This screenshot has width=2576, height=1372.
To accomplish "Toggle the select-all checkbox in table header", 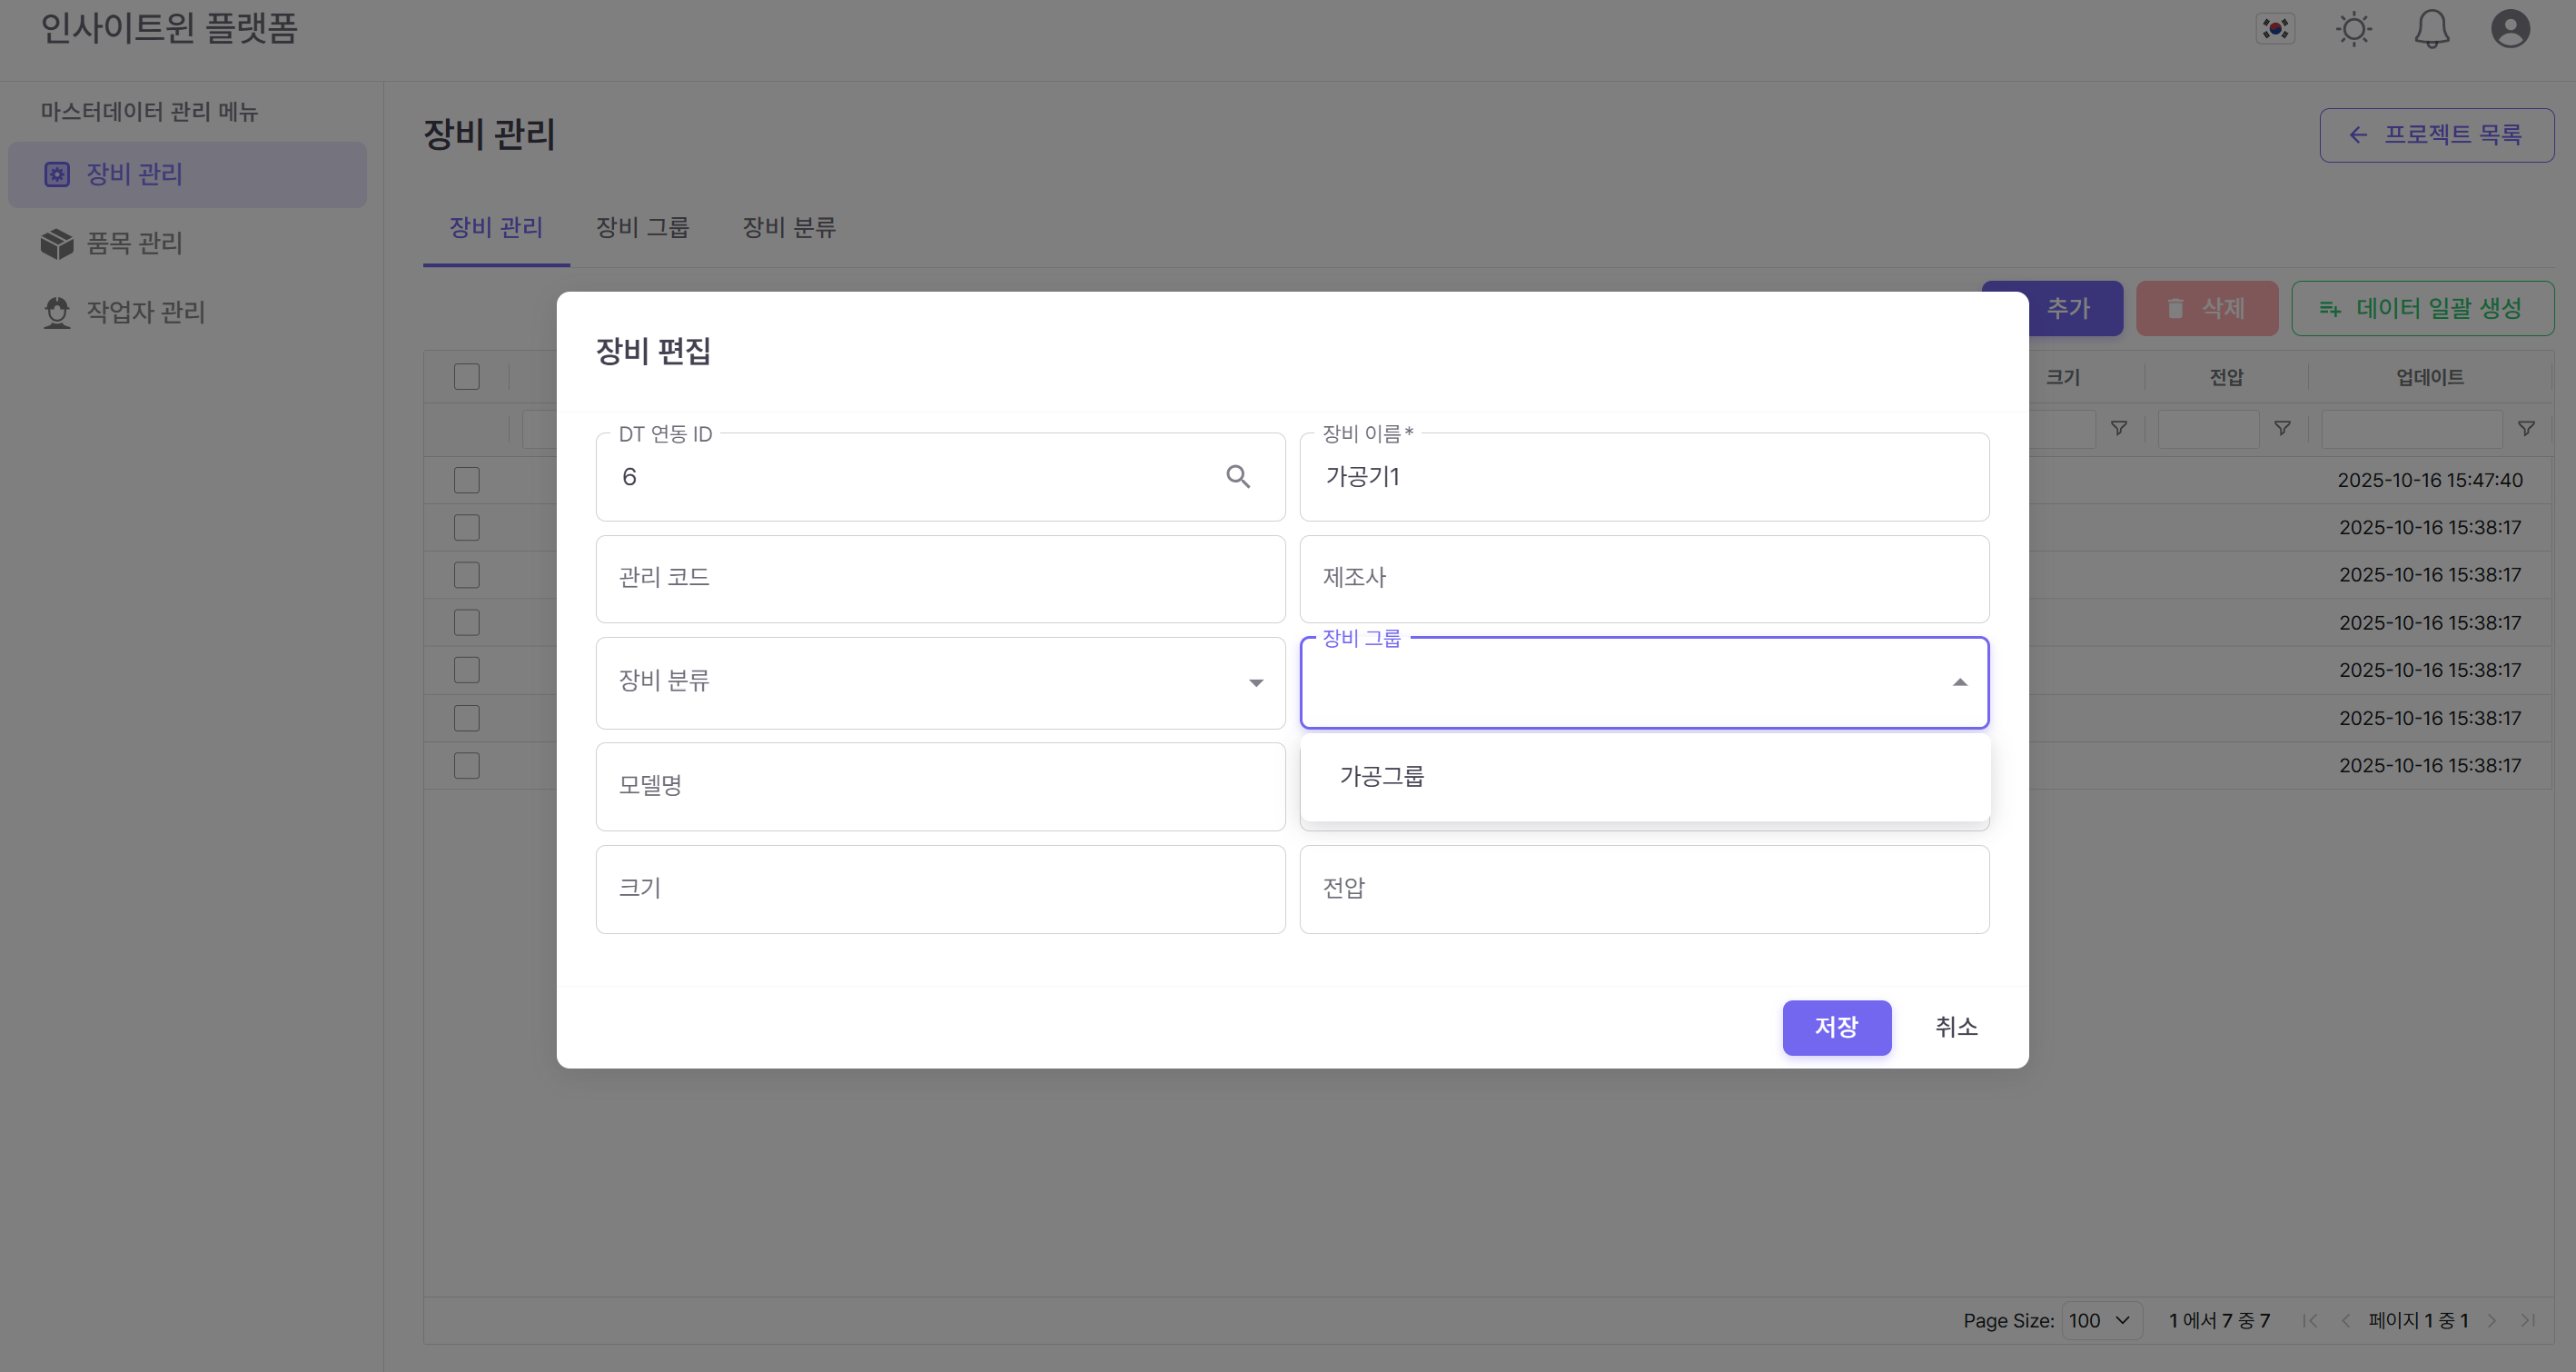I will click(467, 377).
